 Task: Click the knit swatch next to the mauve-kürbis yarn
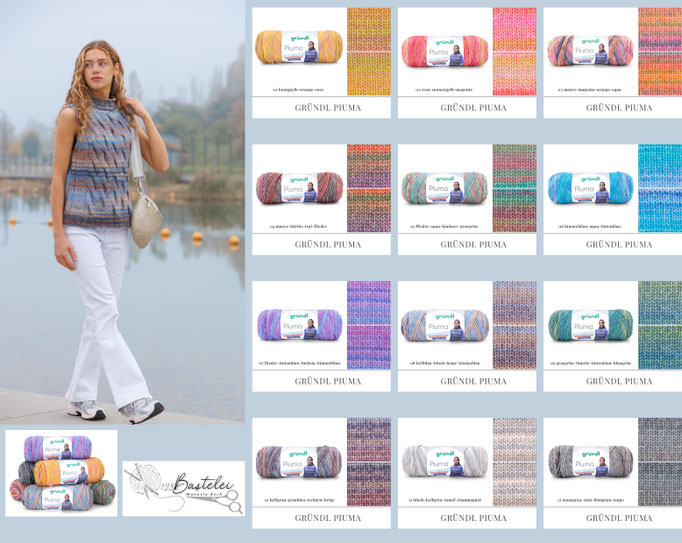pos(369,188)
